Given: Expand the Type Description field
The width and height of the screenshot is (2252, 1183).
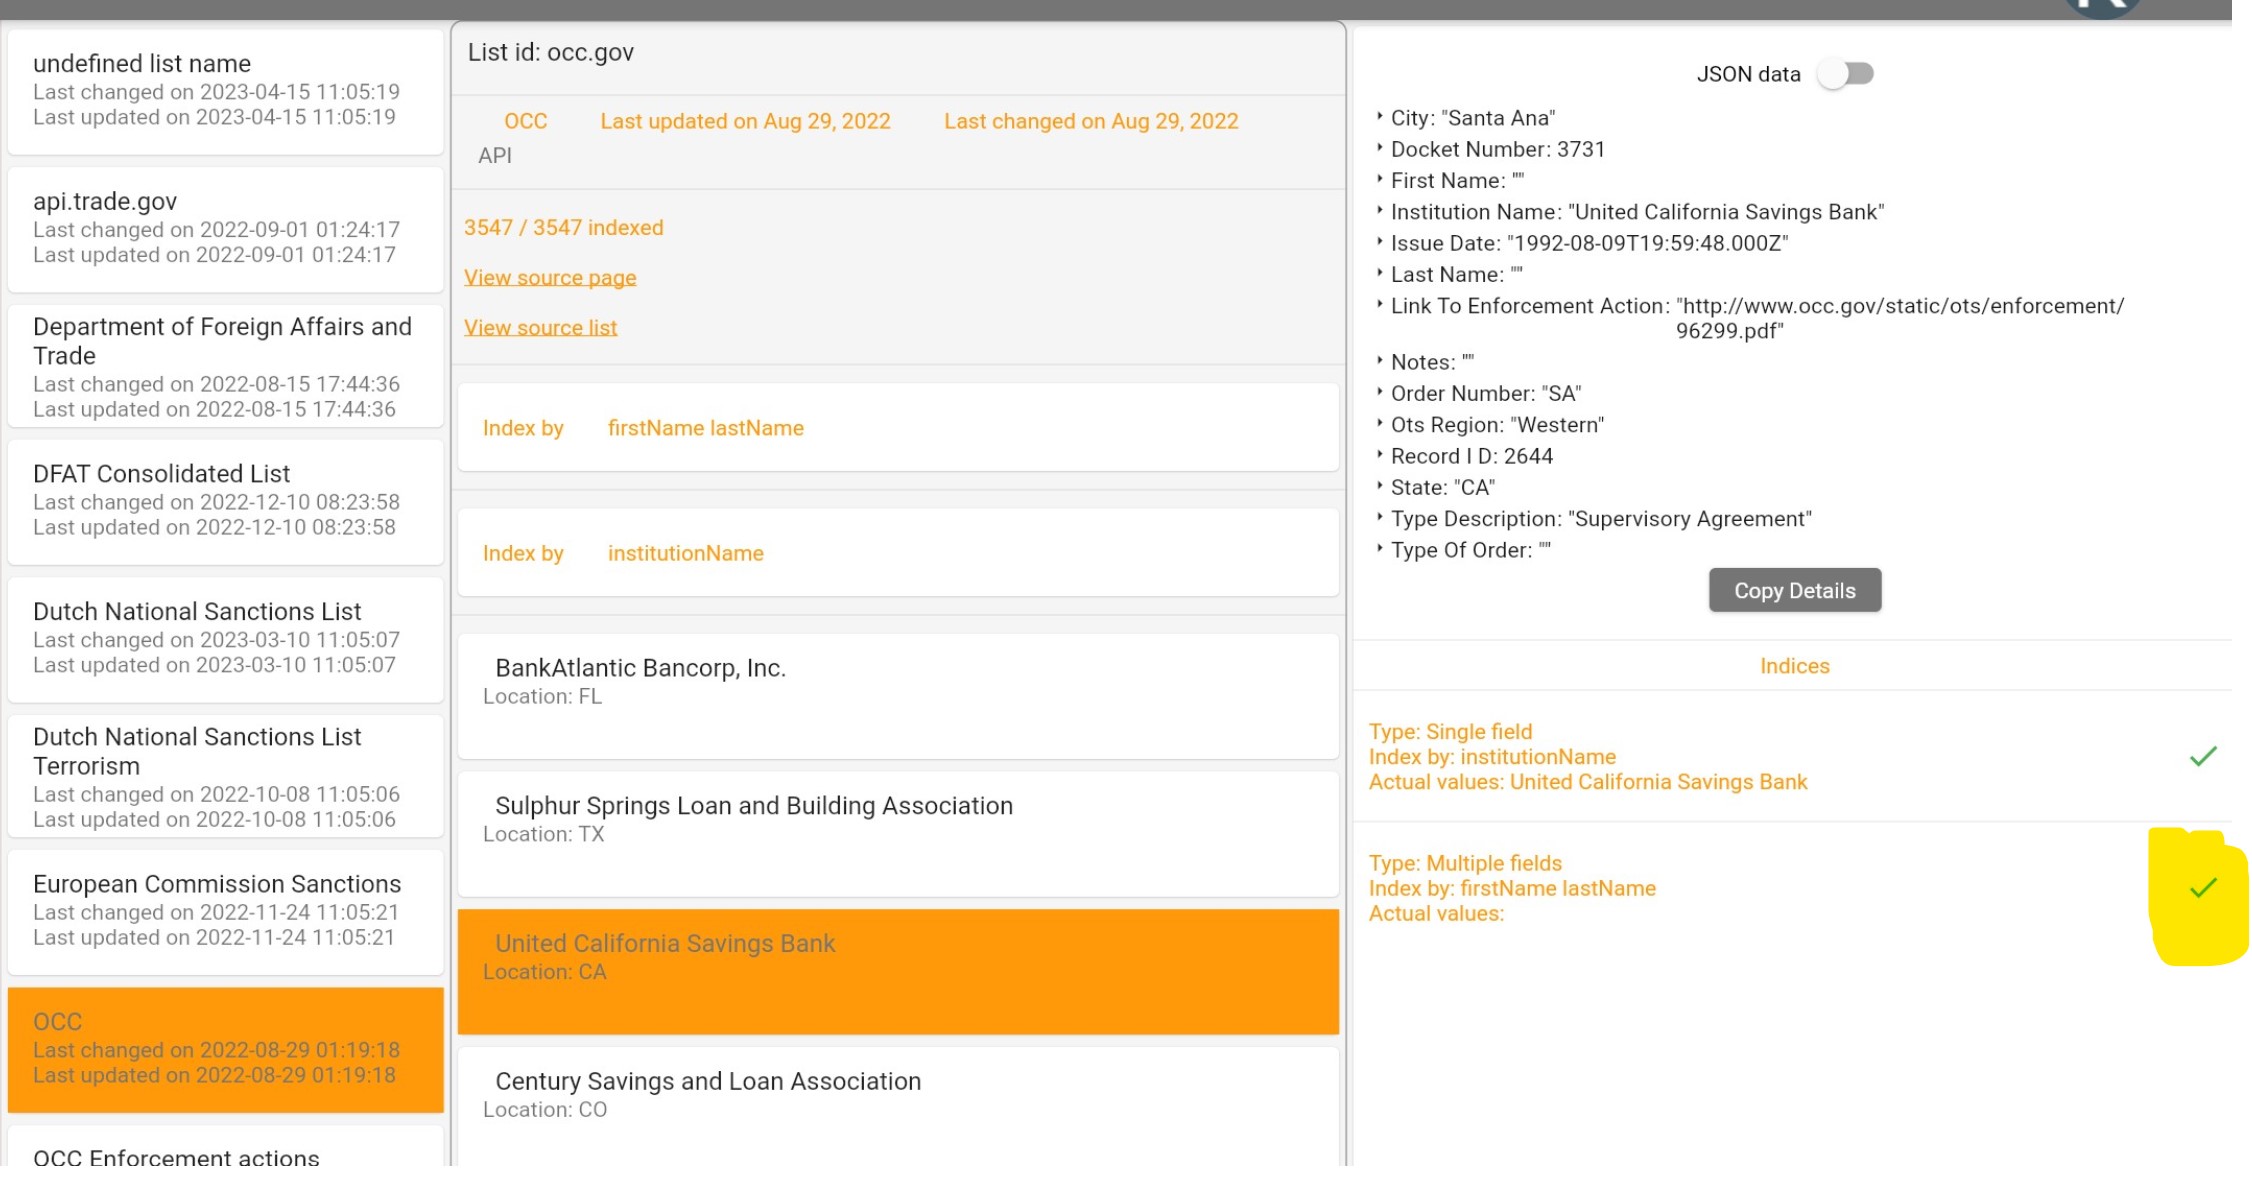Looking at the screenshot, I should pyautogui.click(x=1381, y=518).
